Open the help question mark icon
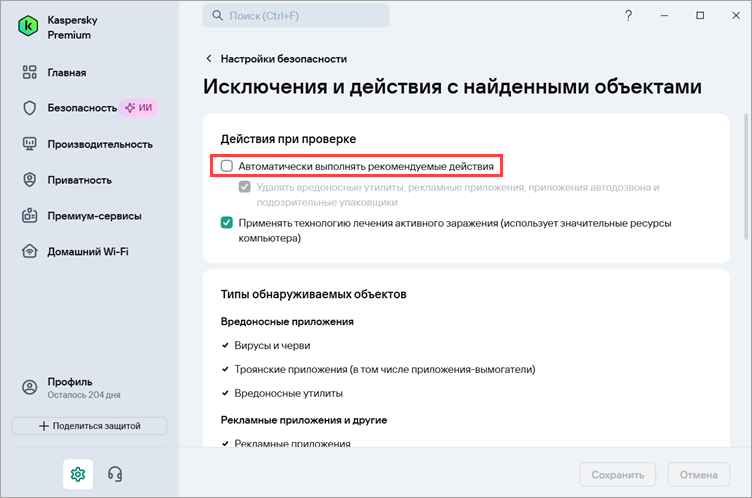The height and width of the screenshot is (498, 752). (628, 16)
